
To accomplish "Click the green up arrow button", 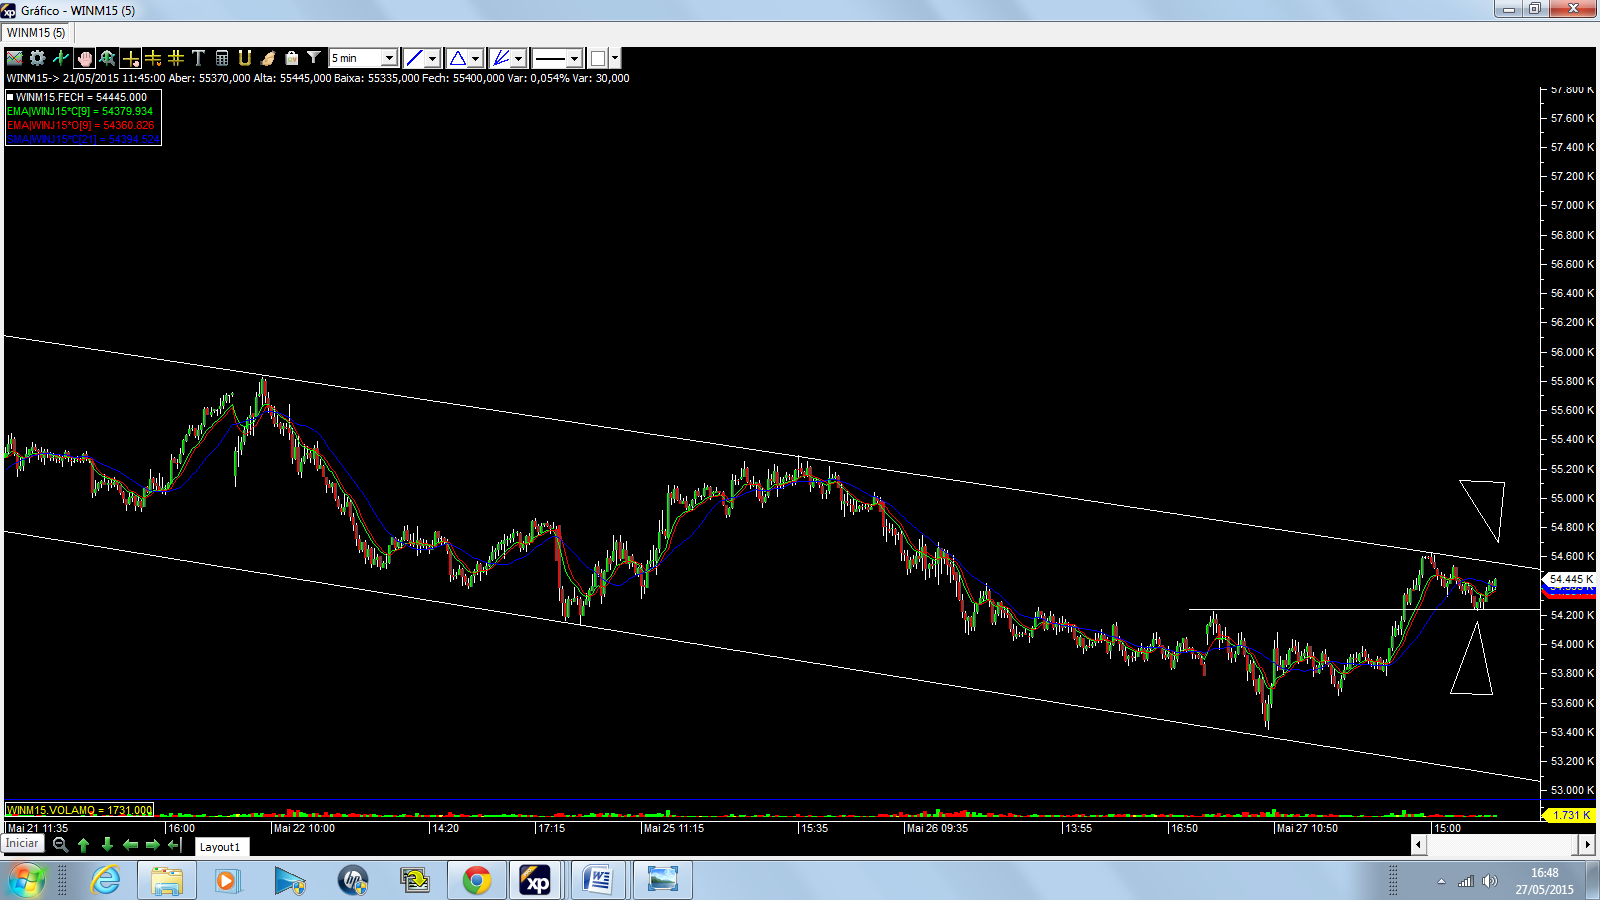I will (x=84, y=845).
